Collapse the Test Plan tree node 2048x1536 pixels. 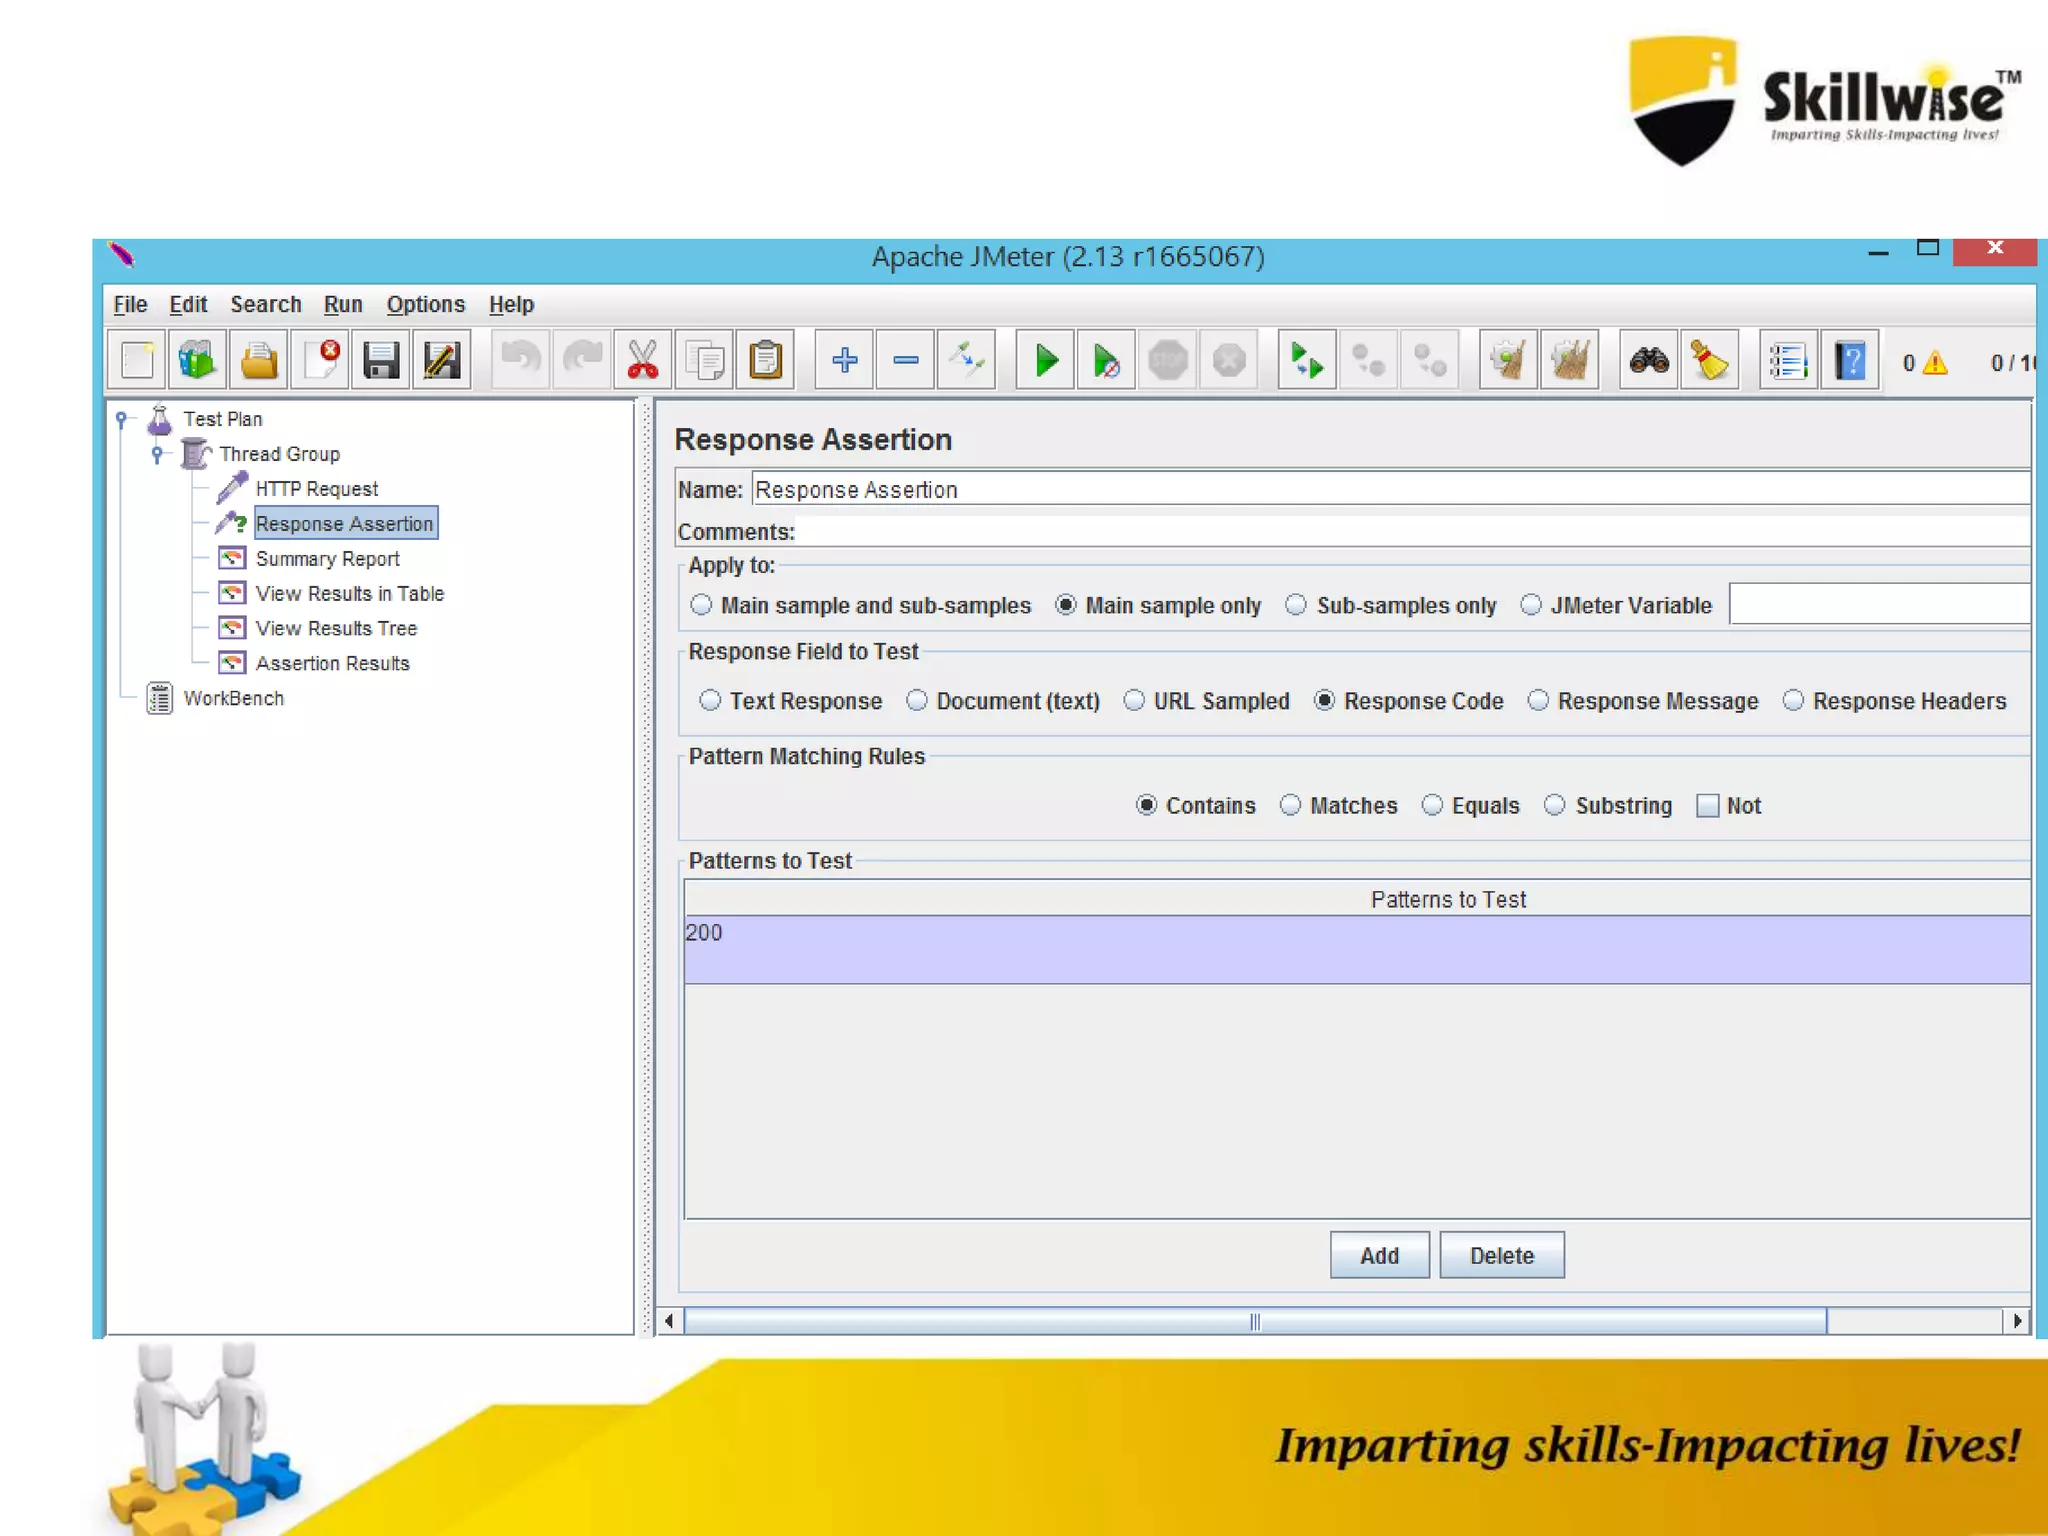pyautogui.click(x=121, y=419)
